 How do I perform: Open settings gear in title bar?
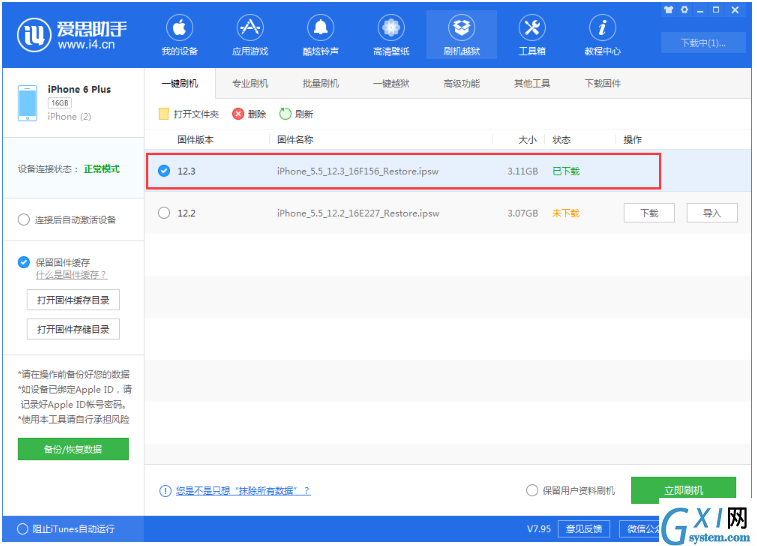click(684, 10)
